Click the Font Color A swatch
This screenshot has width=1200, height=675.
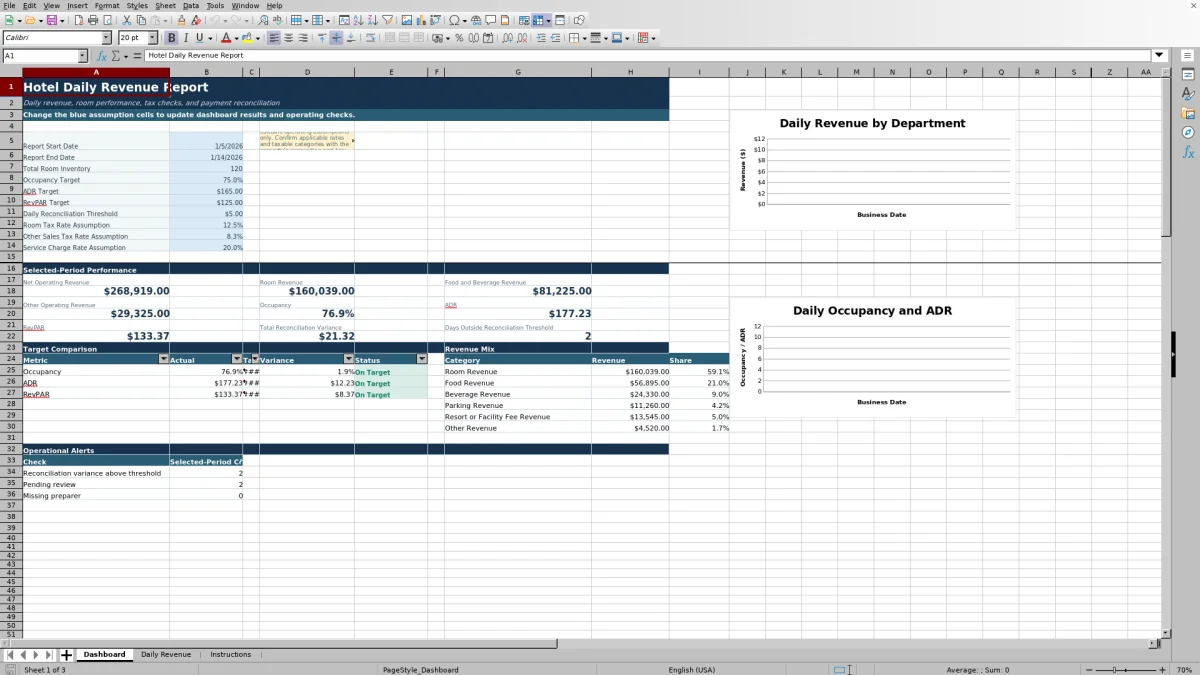click(225, 38)
